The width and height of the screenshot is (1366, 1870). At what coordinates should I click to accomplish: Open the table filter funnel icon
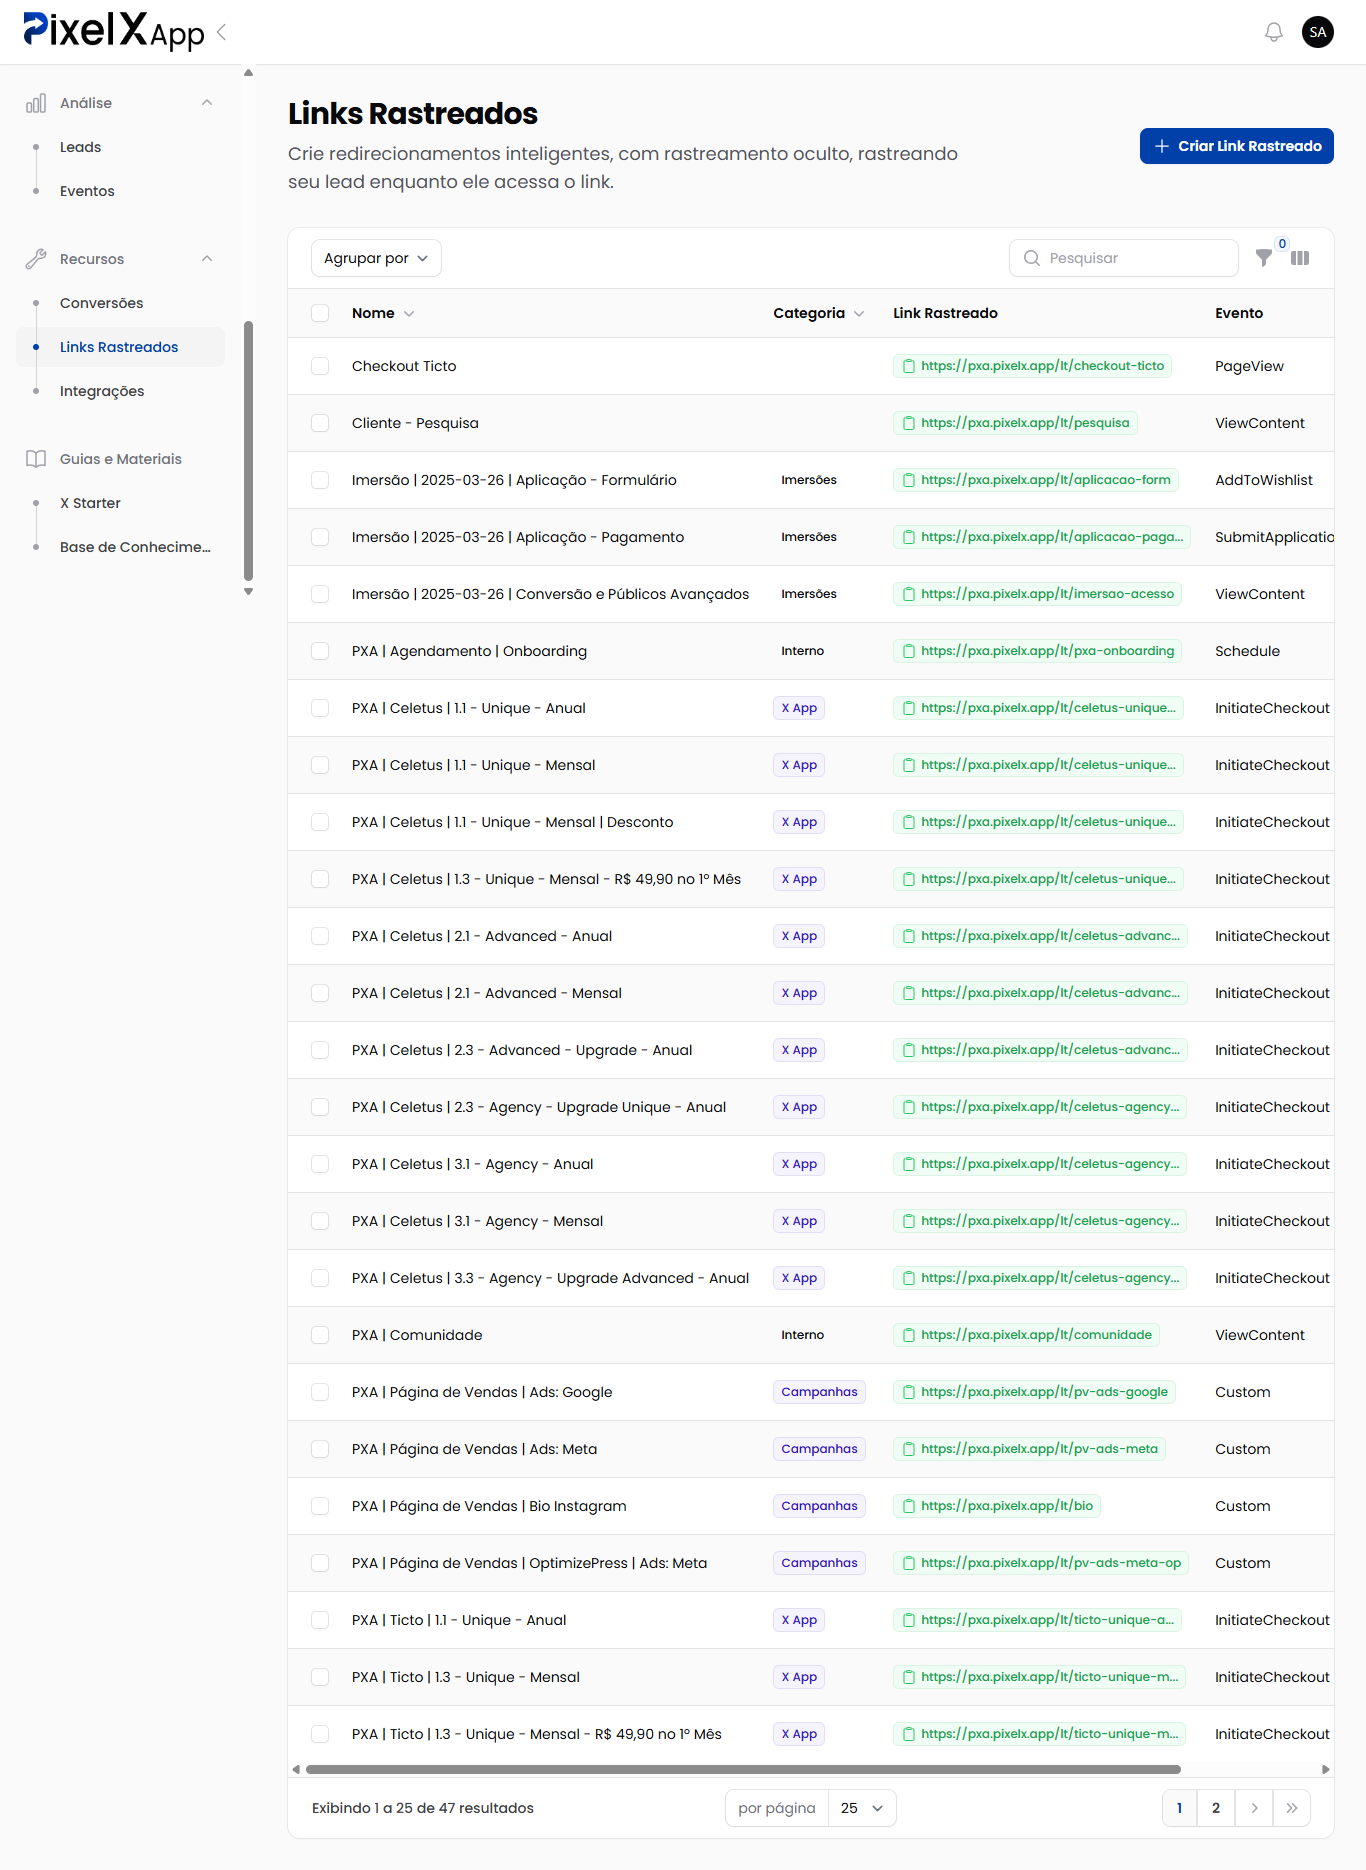[1264, 258]
